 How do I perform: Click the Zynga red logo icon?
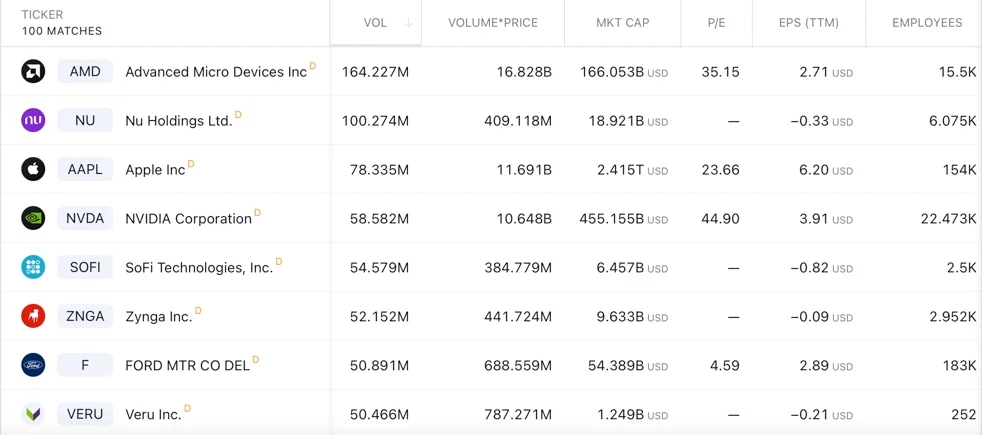pyautogui.click(x=33, y=316)
